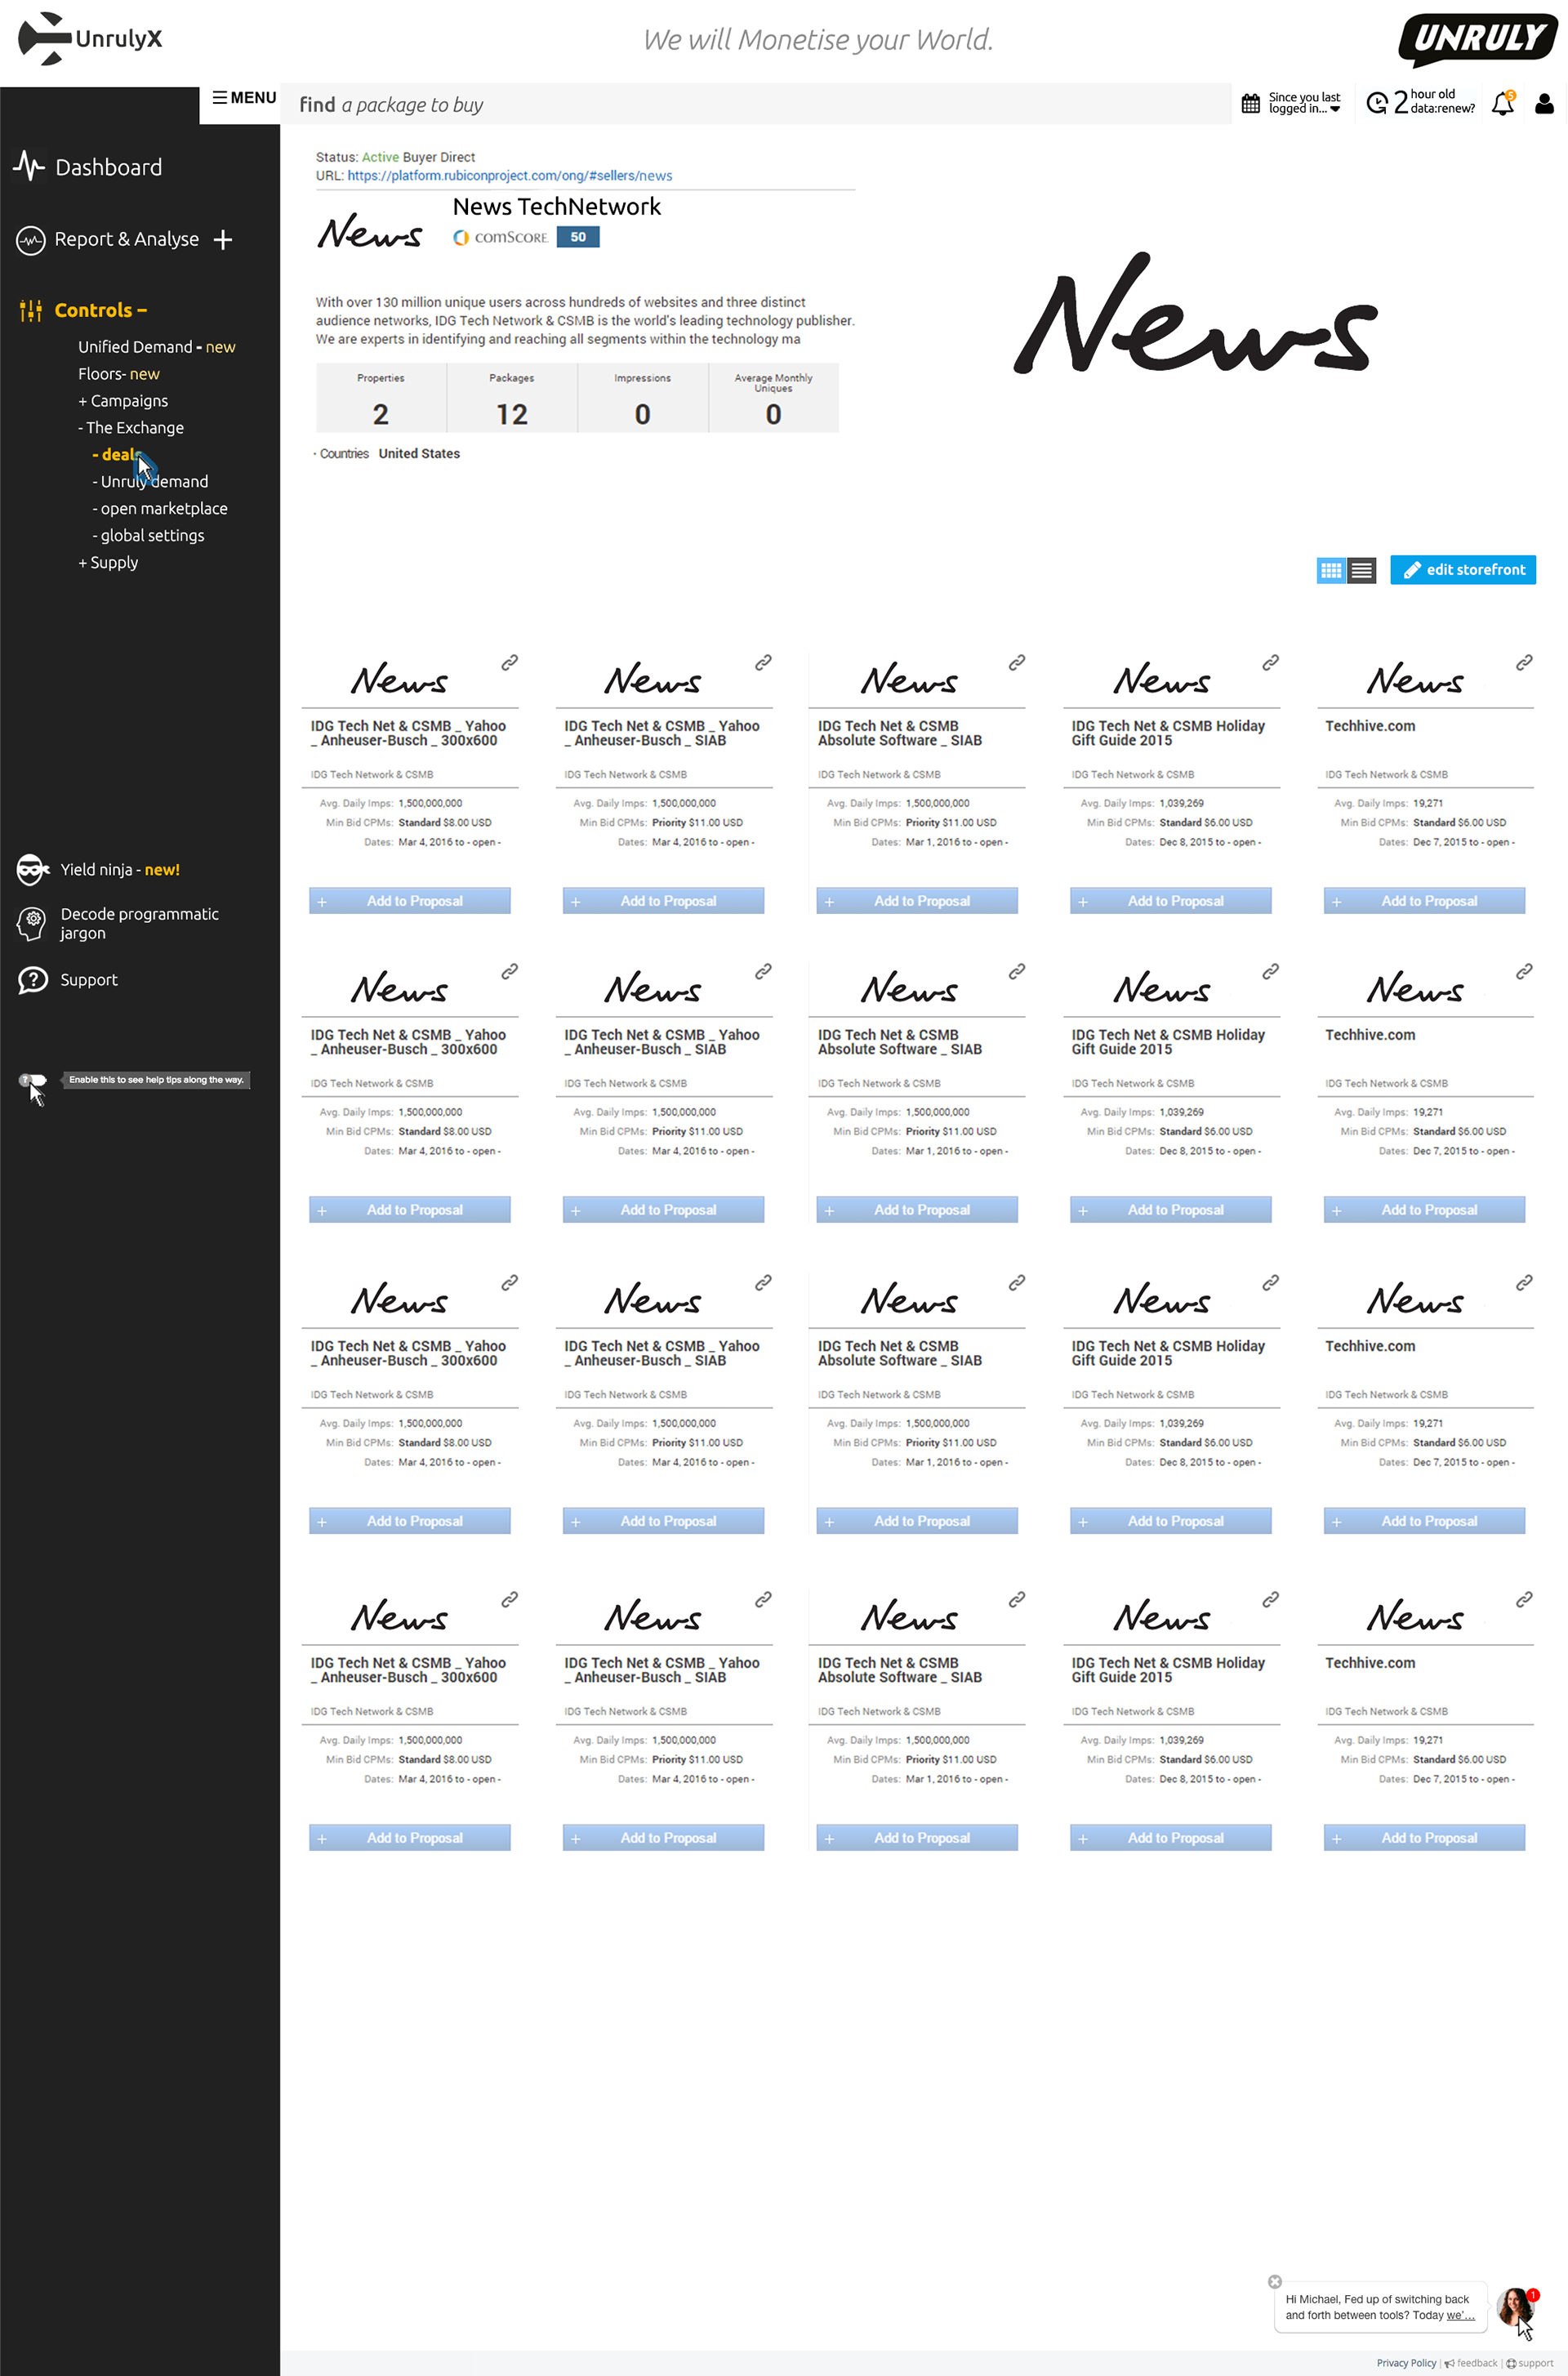This screenshot has height=2376, width=1568.
Task: Open the notifications bell
Action: coord(1503,103)
